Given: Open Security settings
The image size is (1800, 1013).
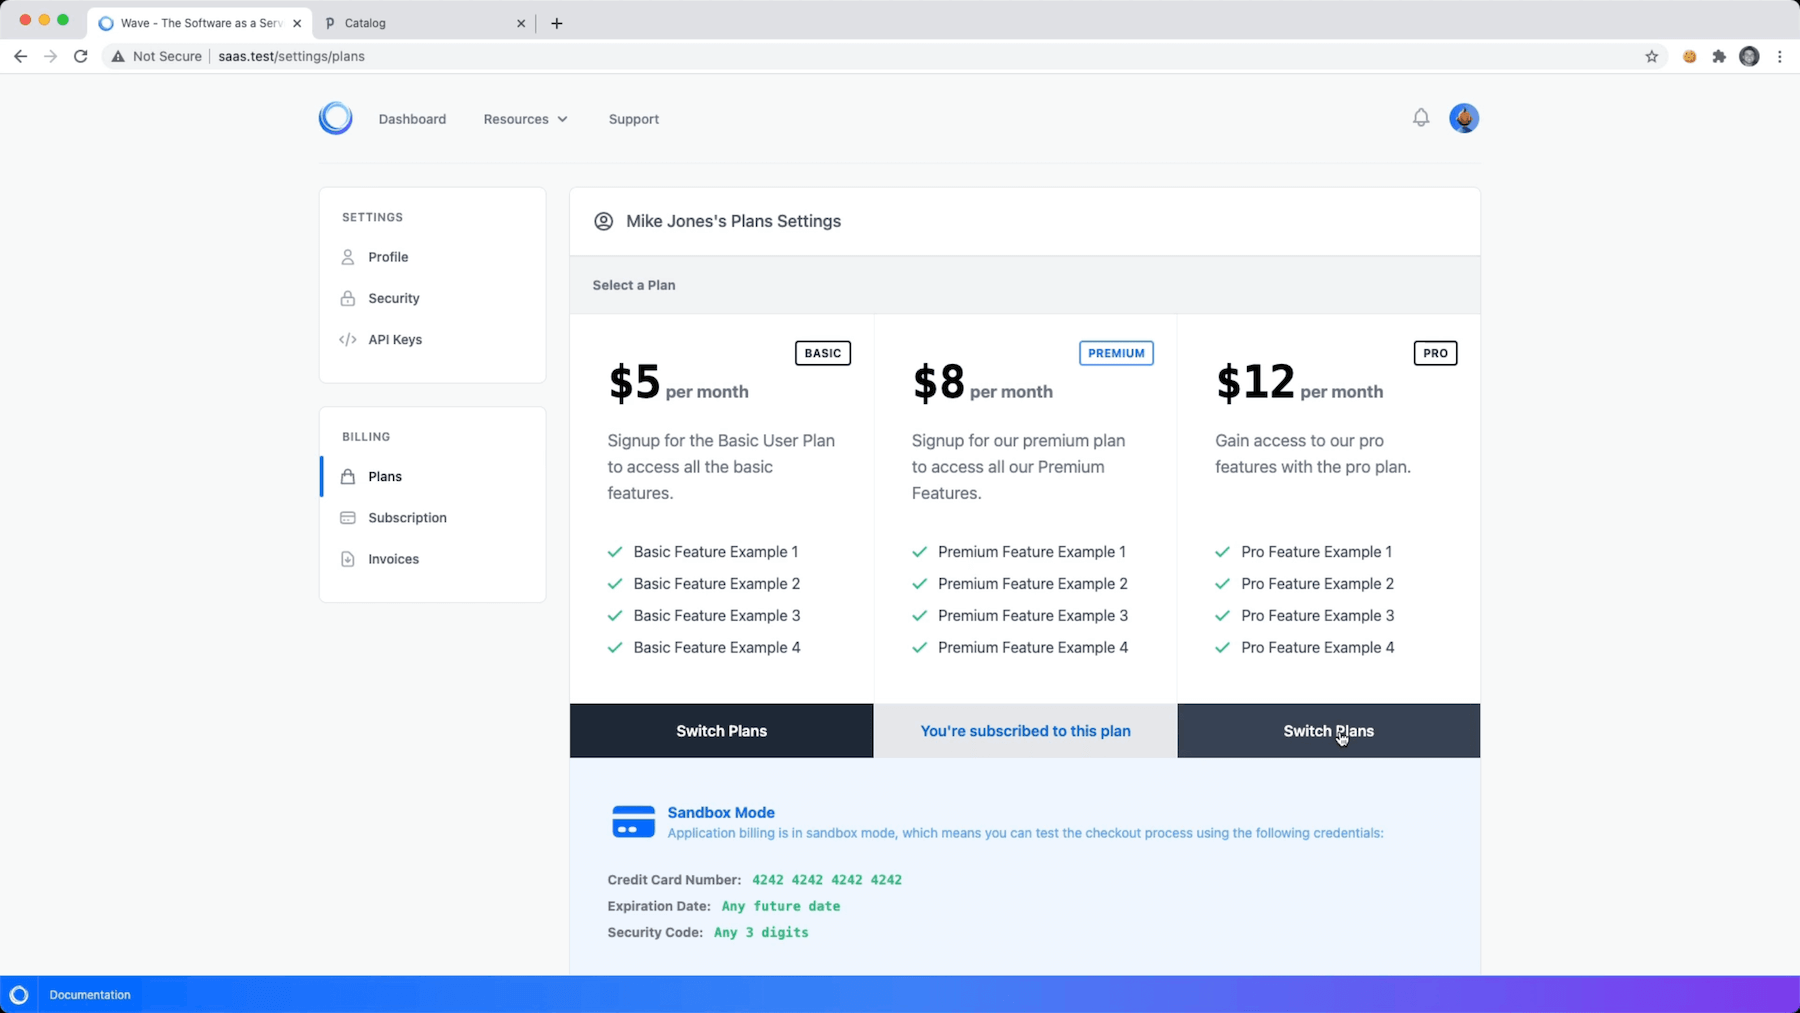Looking at the screenshot, I should click(x=394, y=298).
